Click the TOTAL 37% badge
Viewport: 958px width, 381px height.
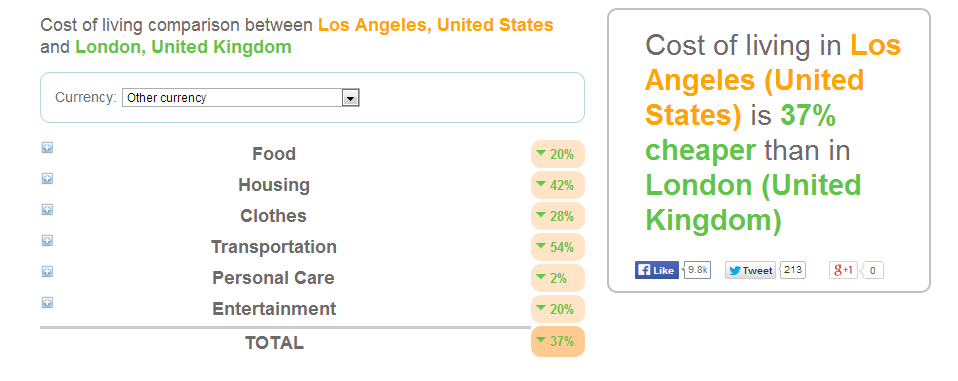tap(558, 341)
